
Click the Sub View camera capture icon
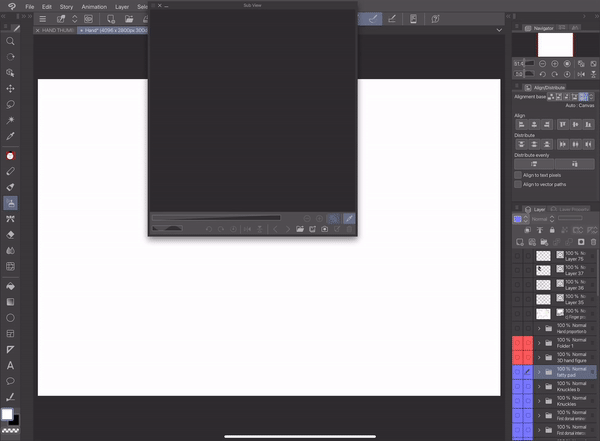pos(324,229)
